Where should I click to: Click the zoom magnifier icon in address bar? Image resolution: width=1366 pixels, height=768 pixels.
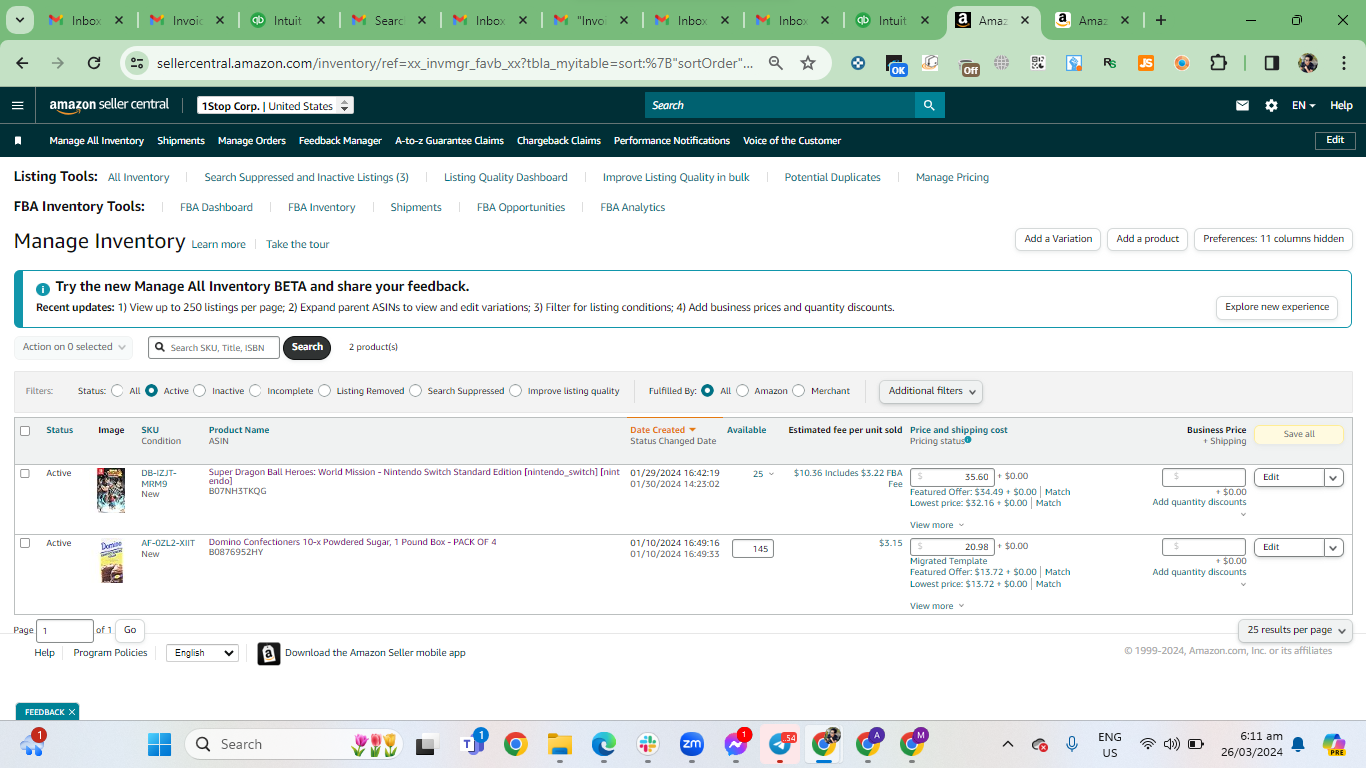(x=776, y=63)
